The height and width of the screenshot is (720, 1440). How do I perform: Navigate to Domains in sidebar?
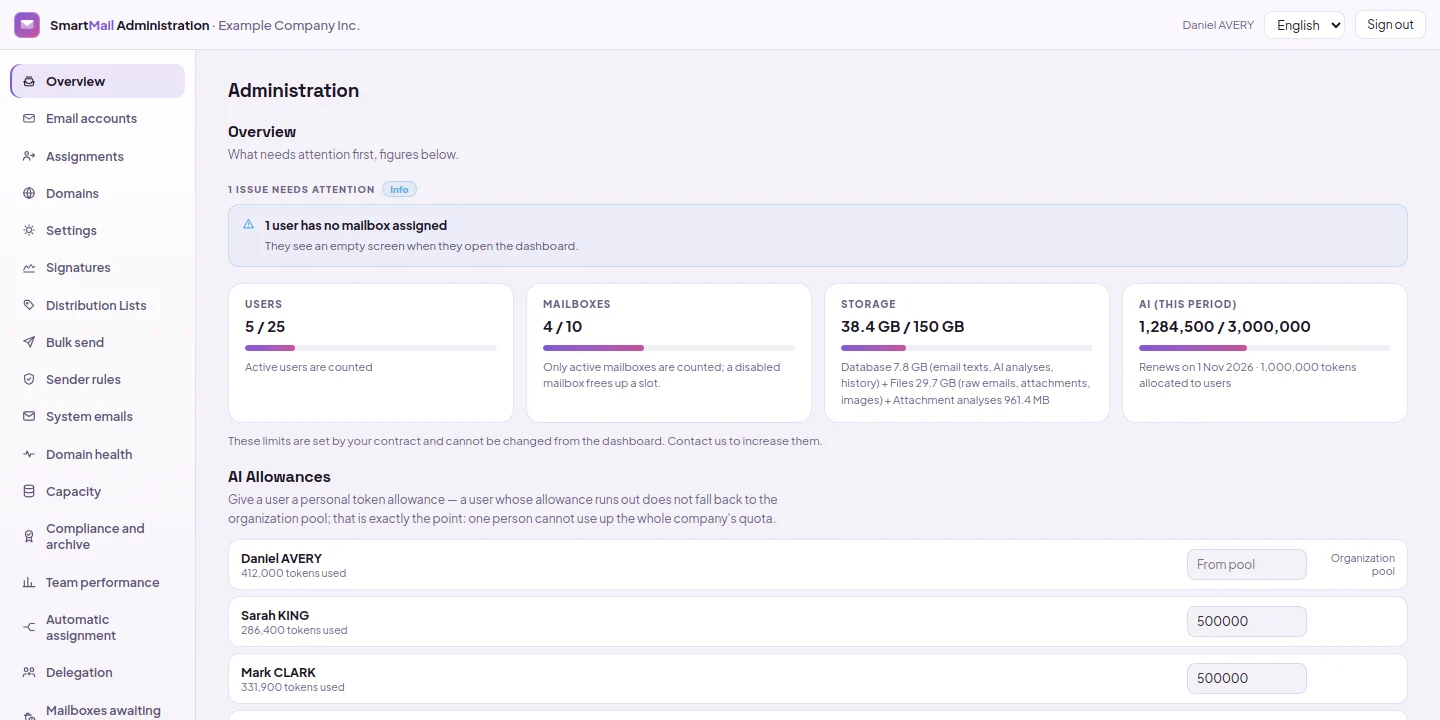click(x=98, y=194)
